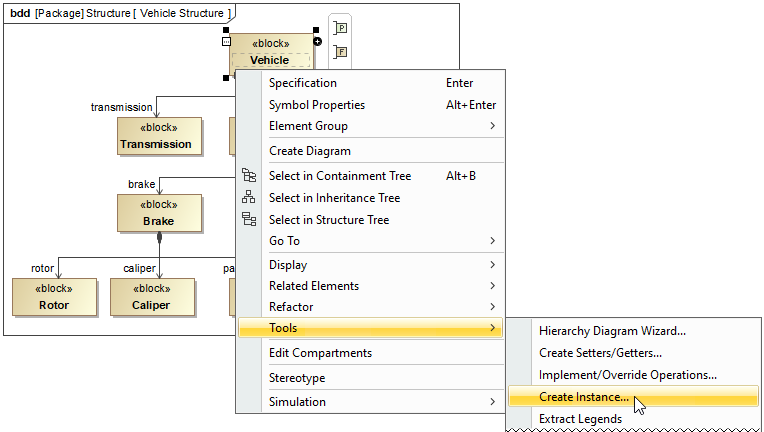Choose Create Instance... from Tools submenu

point(584,397)
